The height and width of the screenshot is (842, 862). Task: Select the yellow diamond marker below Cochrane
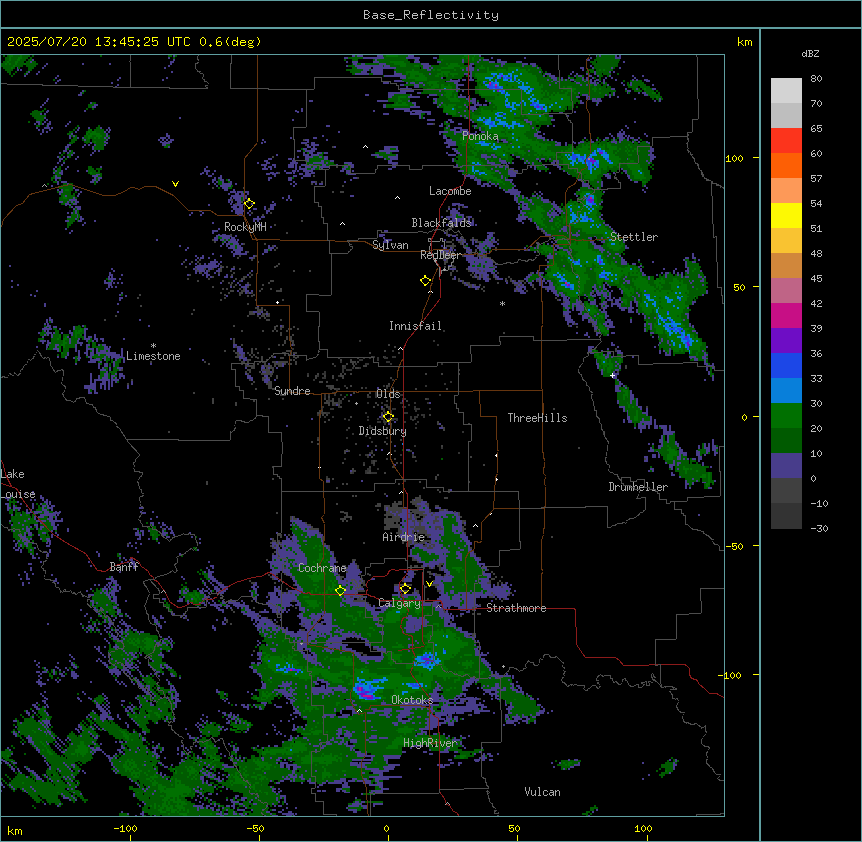[340, 590]
